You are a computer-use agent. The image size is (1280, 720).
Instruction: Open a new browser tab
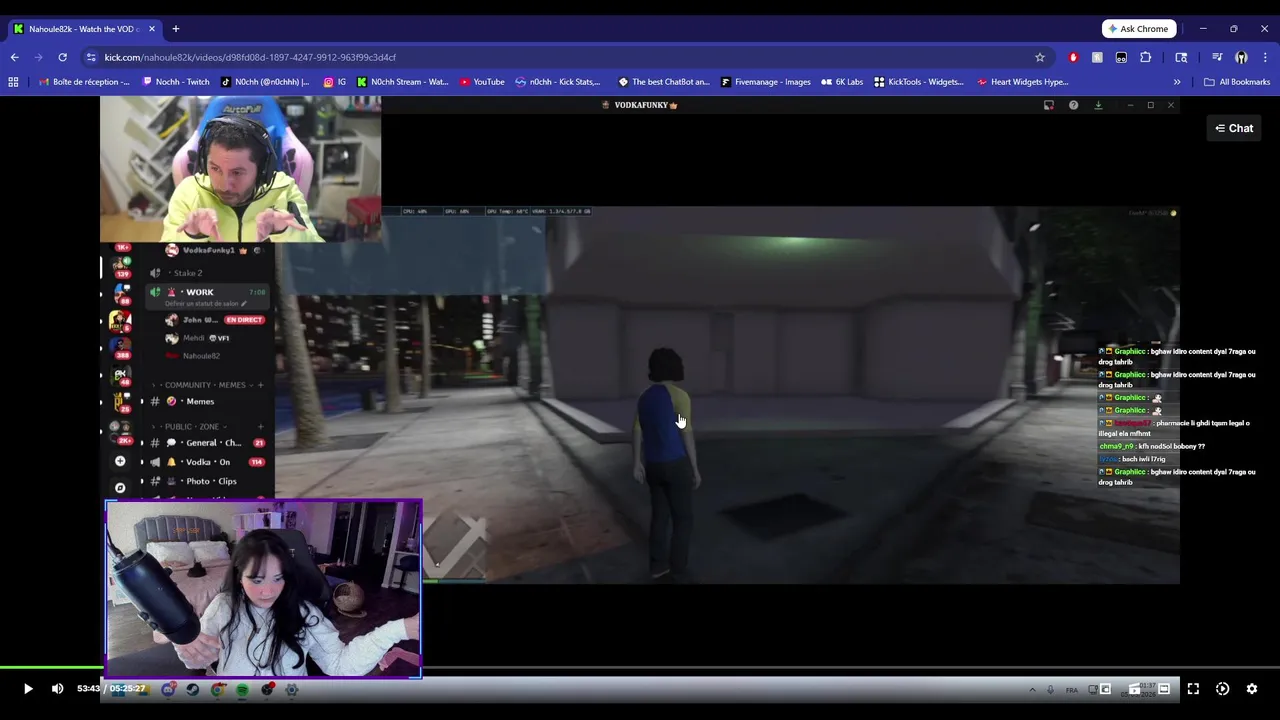click(x=175, y=29)
